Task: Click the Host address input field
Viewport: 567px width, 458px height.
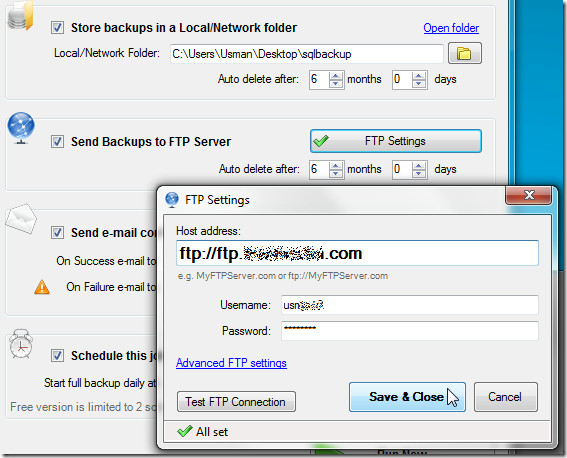Action: 357,253
